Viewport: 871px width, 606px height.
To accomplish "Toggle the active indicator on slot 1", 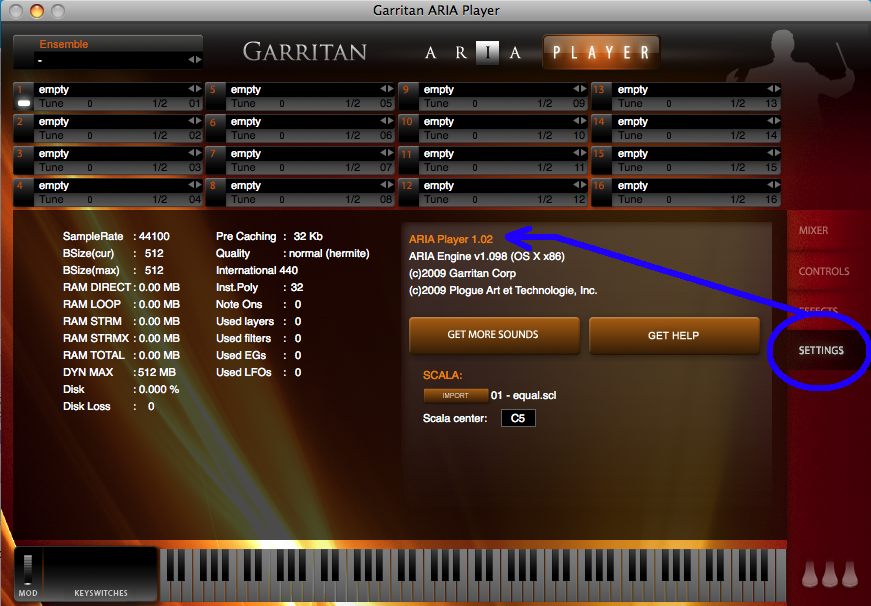I will (24, 103).
